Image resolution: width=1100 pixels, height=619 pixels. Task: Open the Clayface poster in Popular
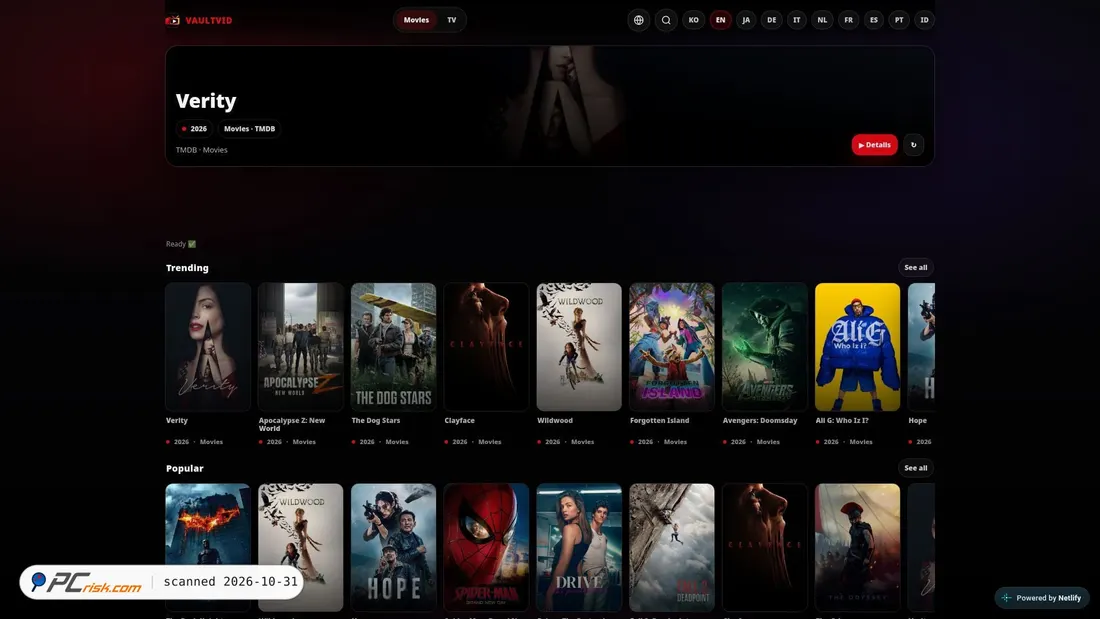(x=765, y=547)
